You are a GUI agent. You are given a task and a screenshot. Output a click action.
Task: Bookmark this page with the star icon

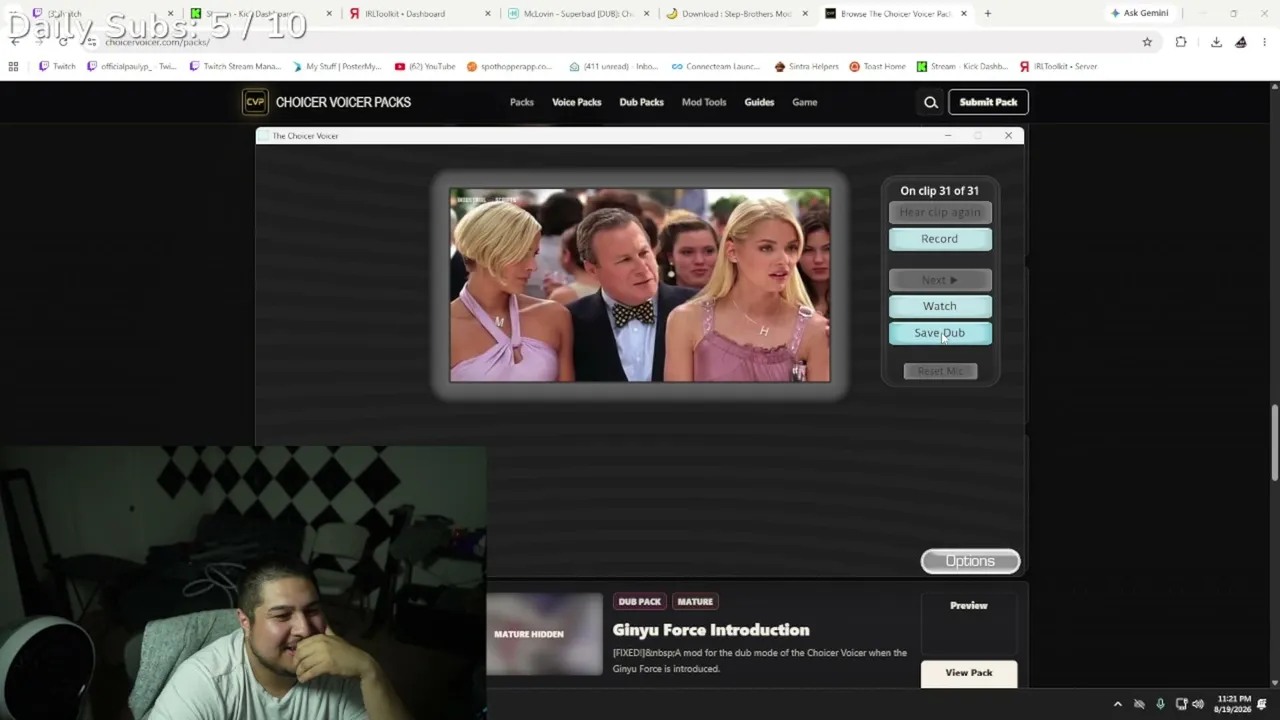point(1147,42)
